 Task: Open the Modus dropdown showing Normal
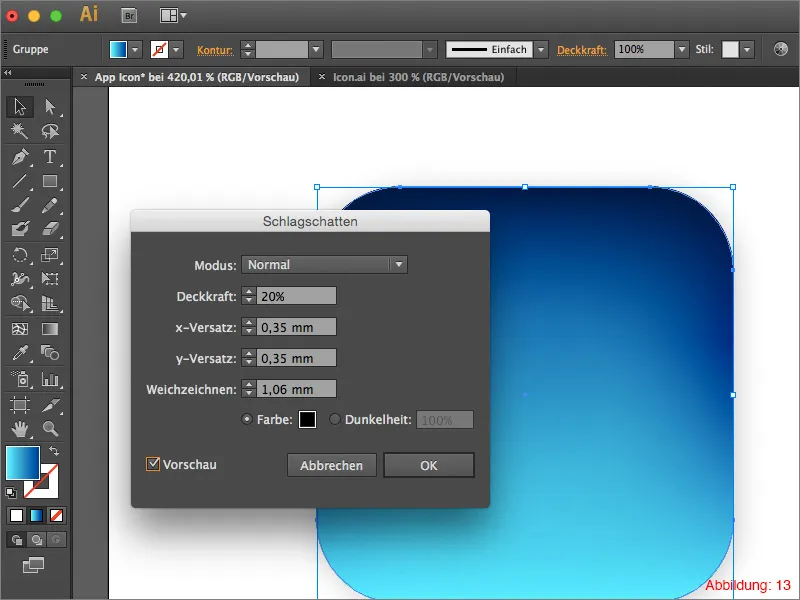click(x=324, y=264)
